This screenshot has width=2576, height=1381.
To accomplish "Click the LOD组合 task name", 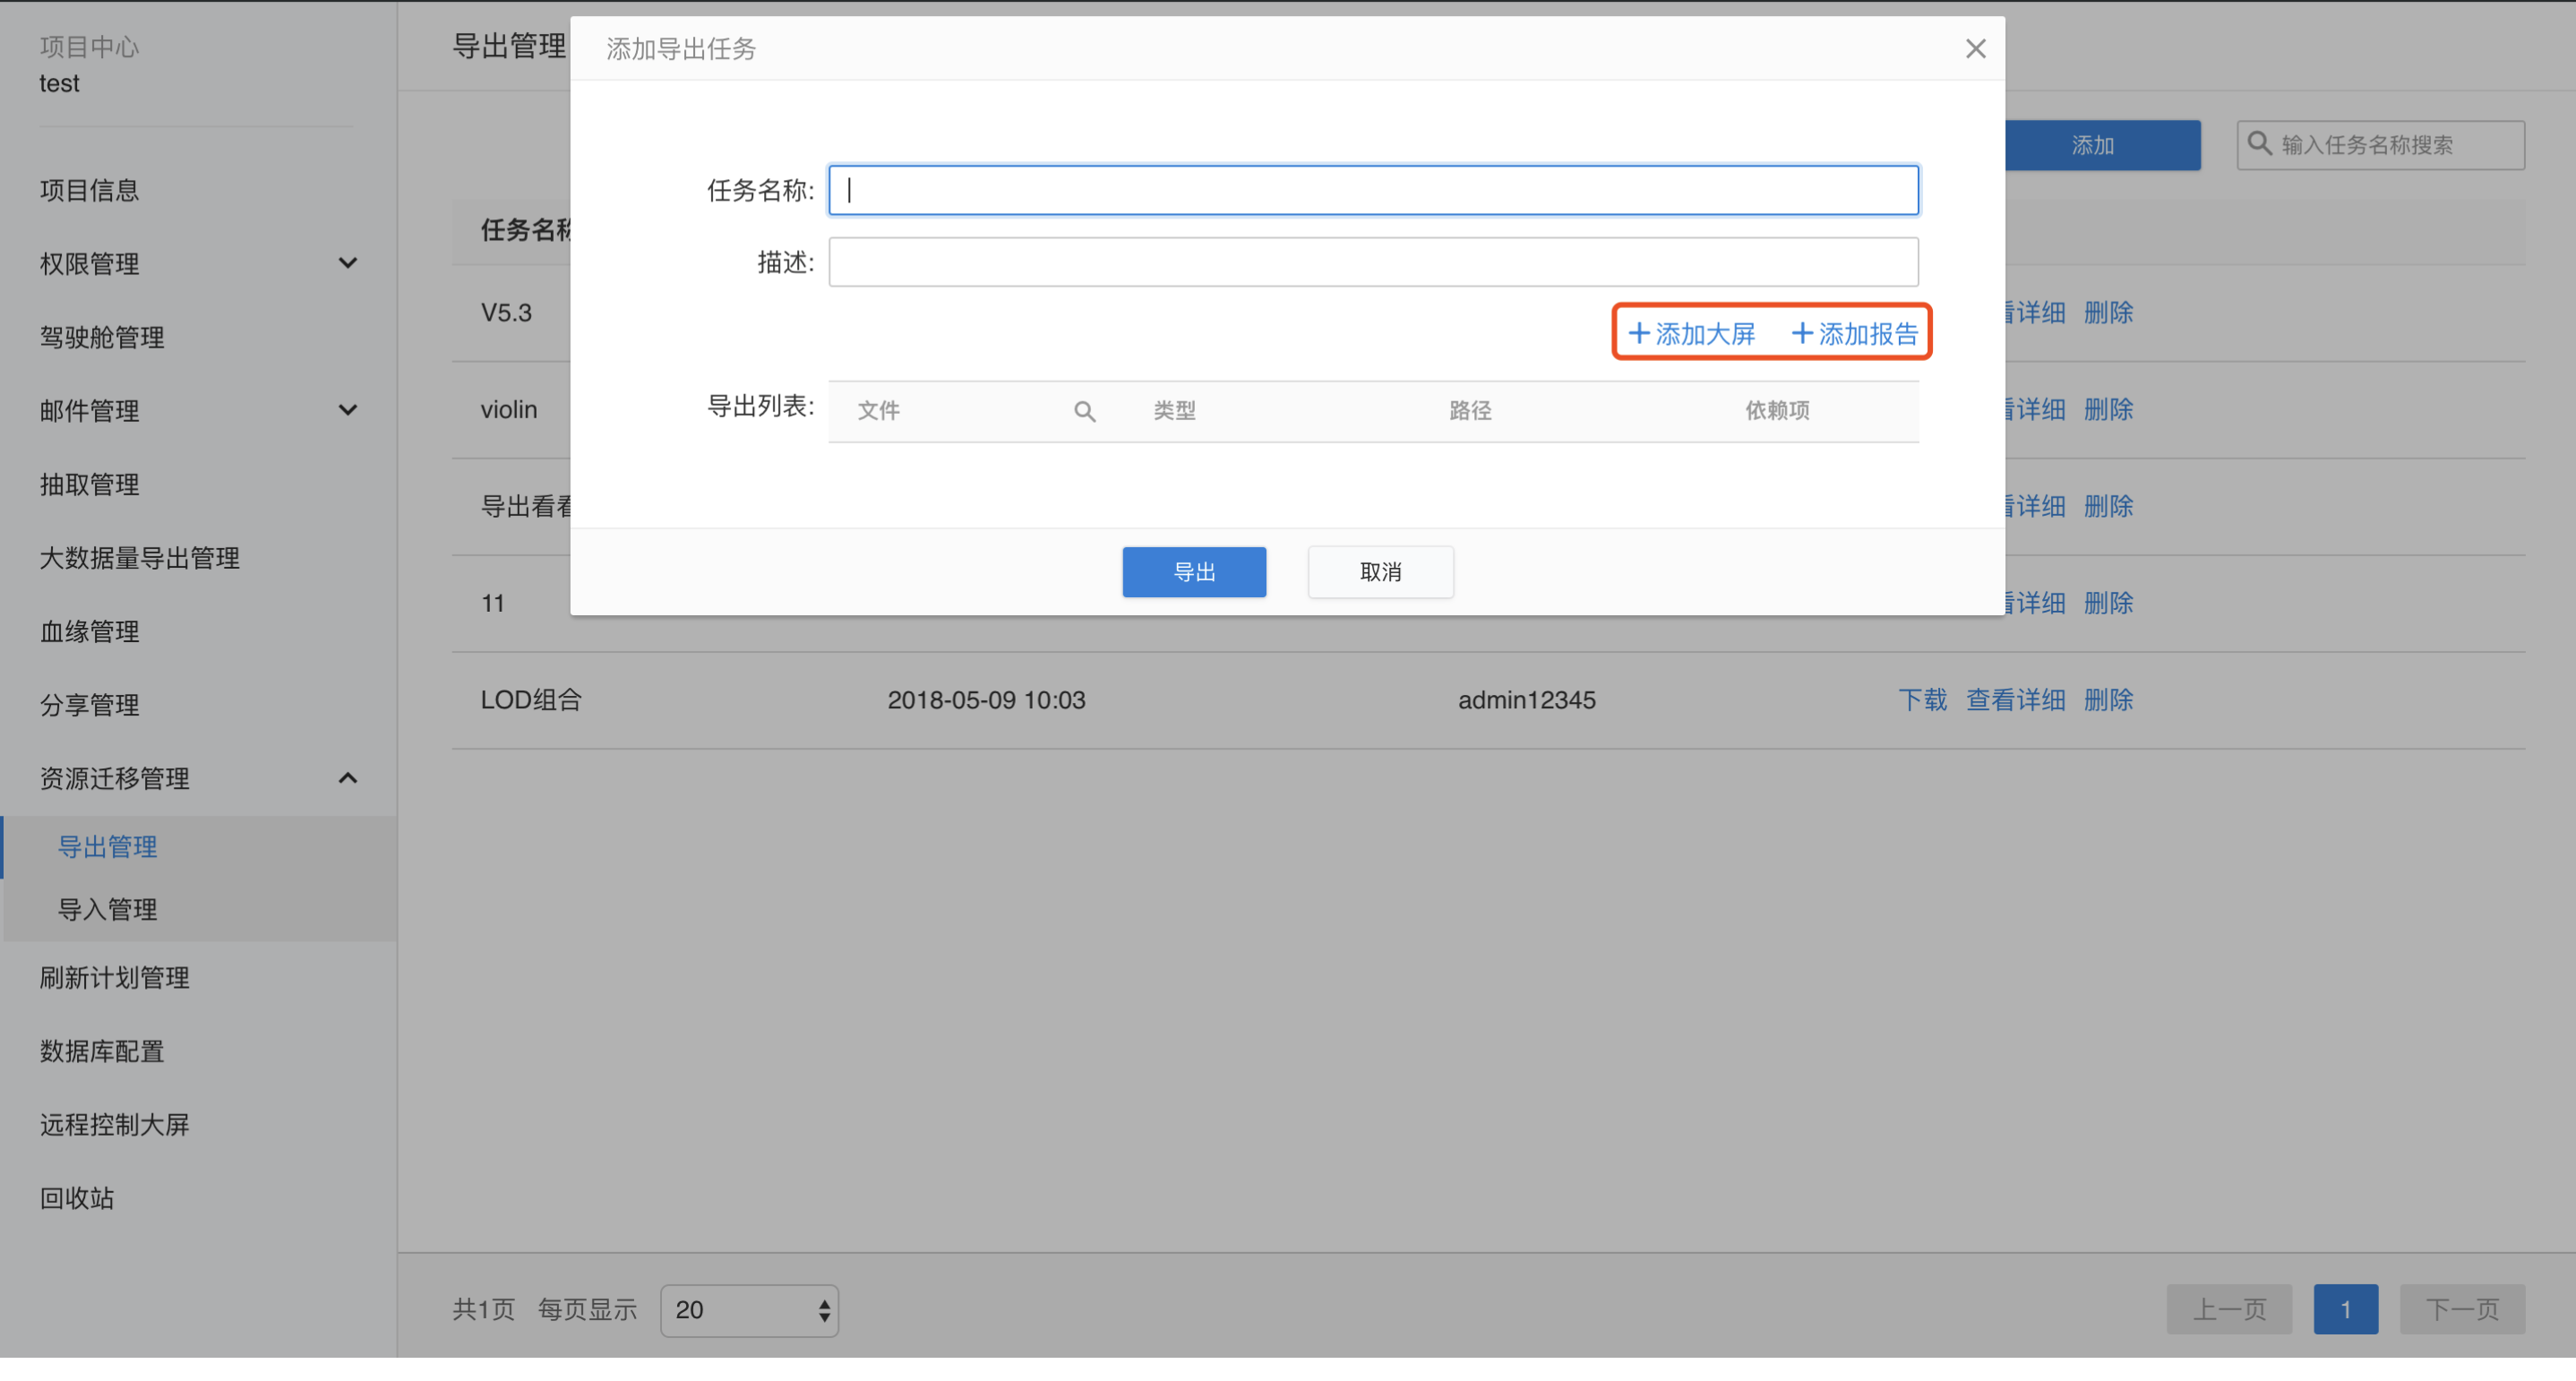I will (531, 700).
